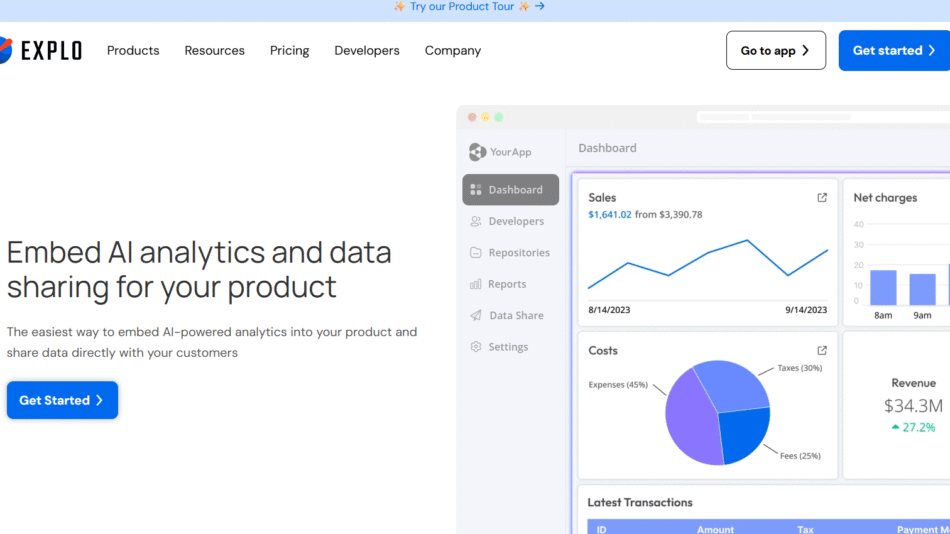The image size is (950, 534).
Task: Open the Try our Product Tour link
Action: click(x=469, y=7)
